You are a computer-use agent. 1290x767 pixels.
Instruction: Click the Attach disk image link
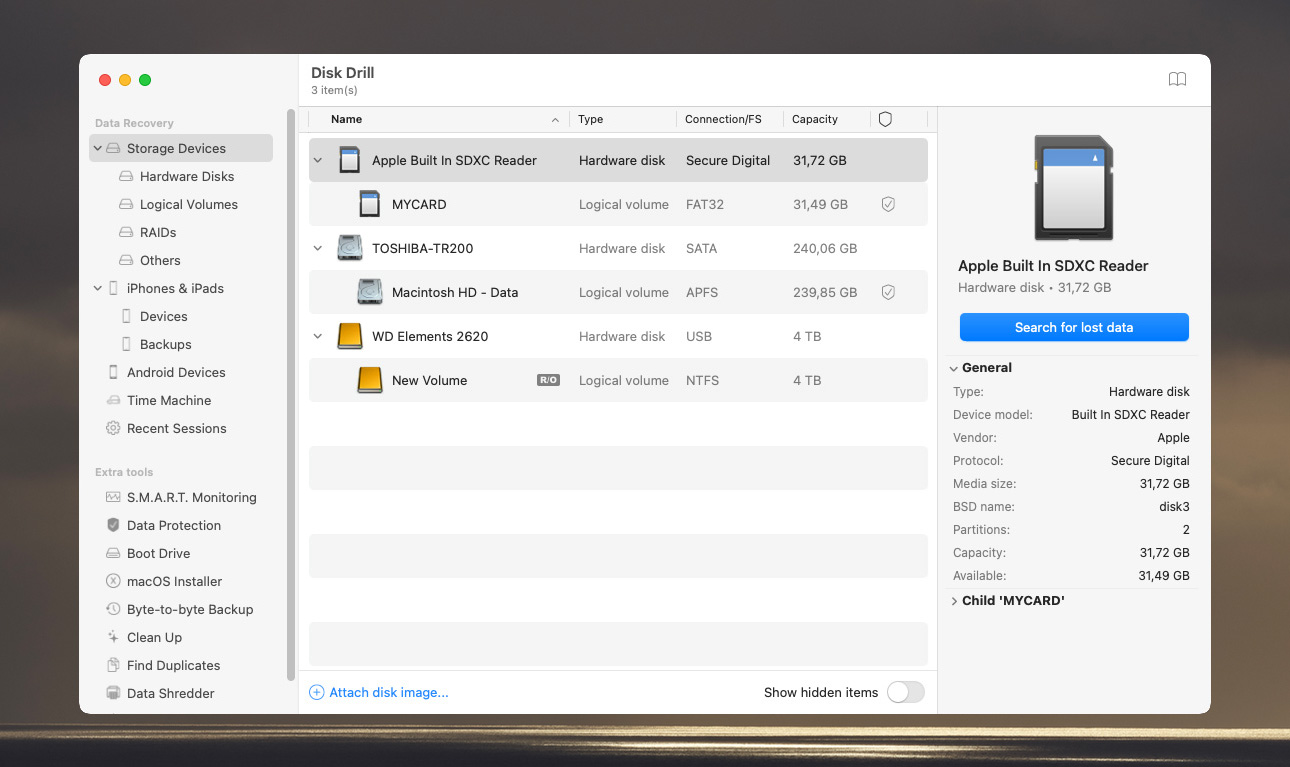[389, 692]
